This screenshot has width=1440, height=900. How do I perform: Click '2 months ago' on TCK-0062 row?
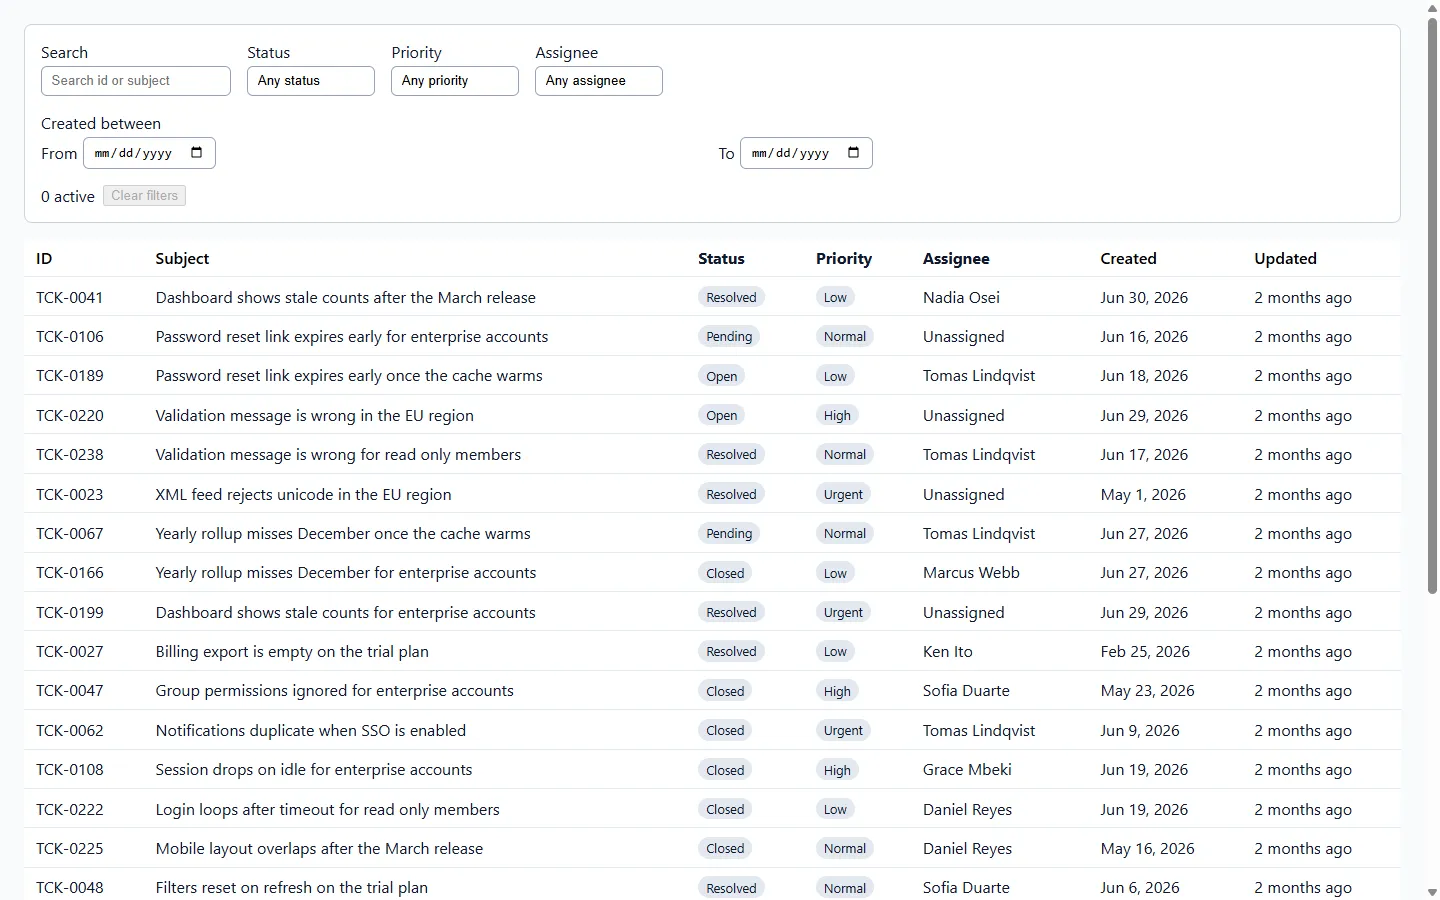(1303, 730)
